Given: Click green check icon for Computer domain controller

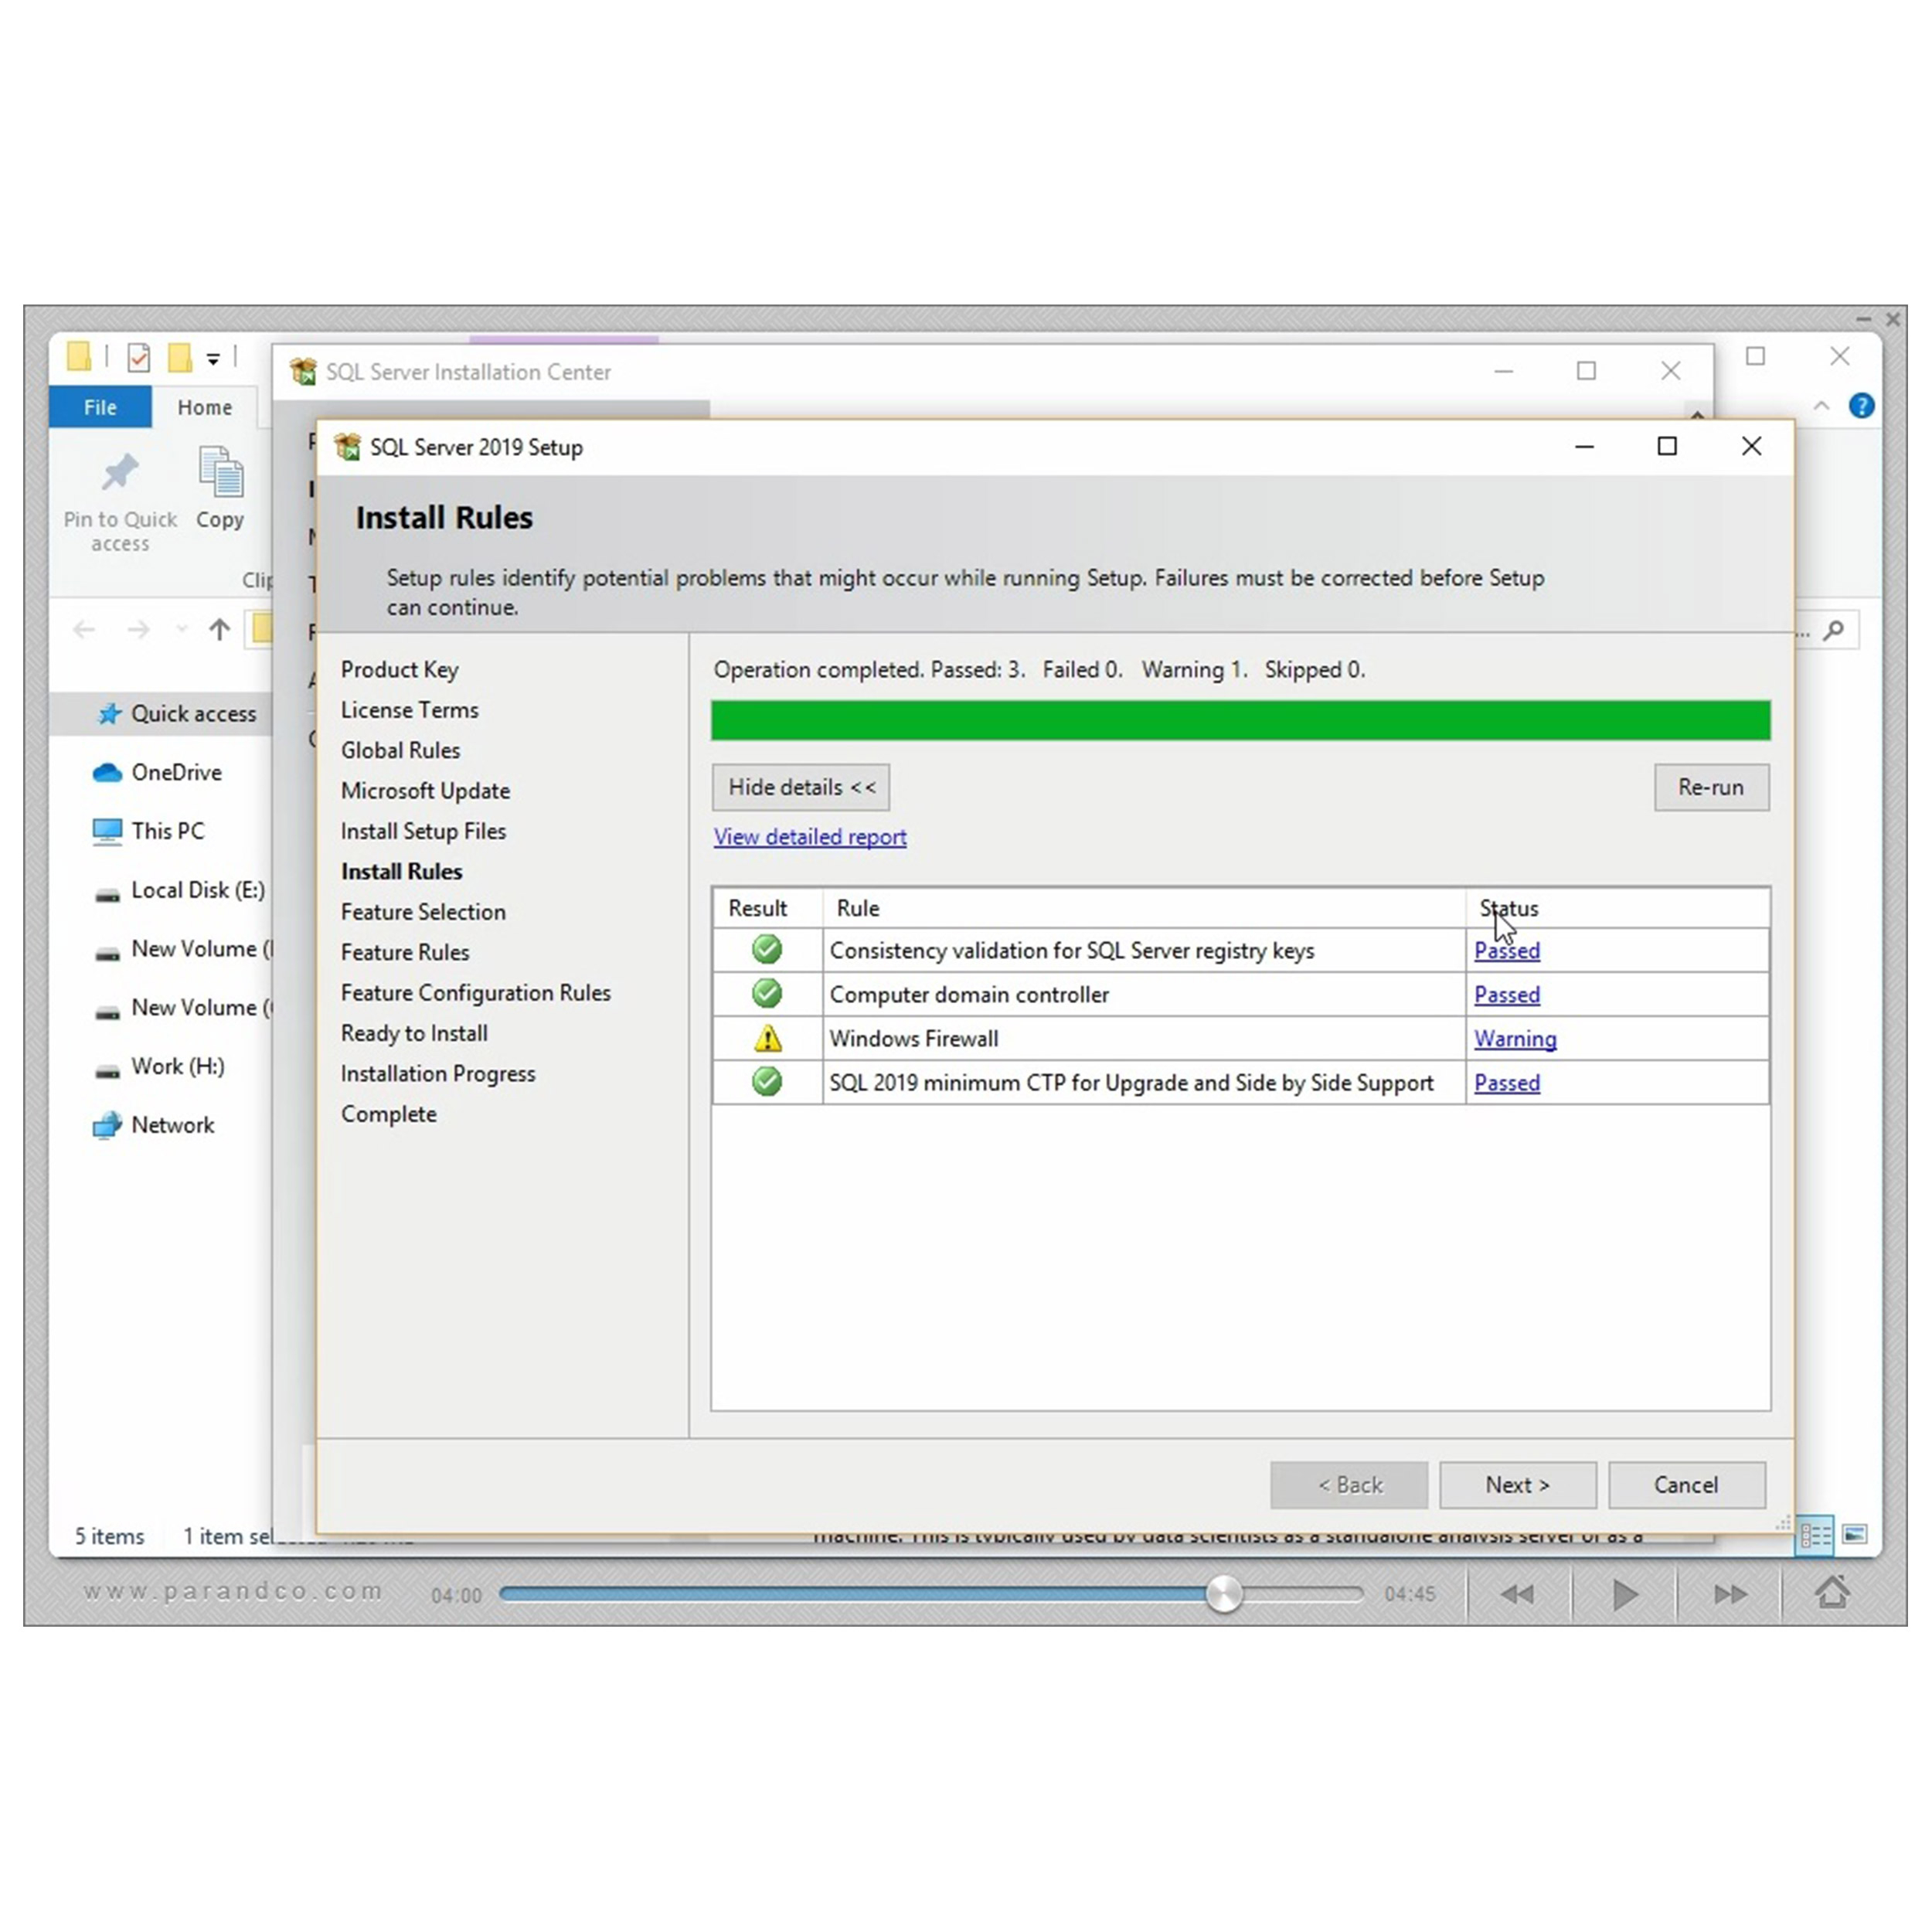Looking at the screenshot, I should [767, 993].
